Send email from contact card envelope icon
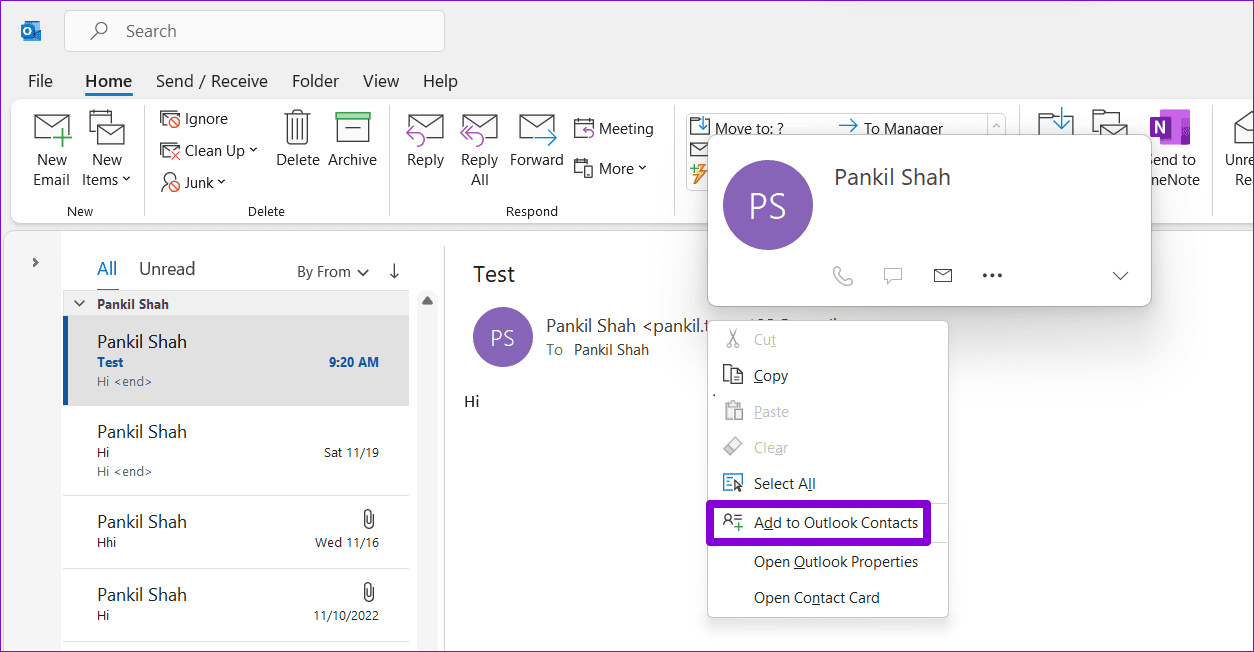The width and height of the screenshot is (1254, 652). point(942,276)
